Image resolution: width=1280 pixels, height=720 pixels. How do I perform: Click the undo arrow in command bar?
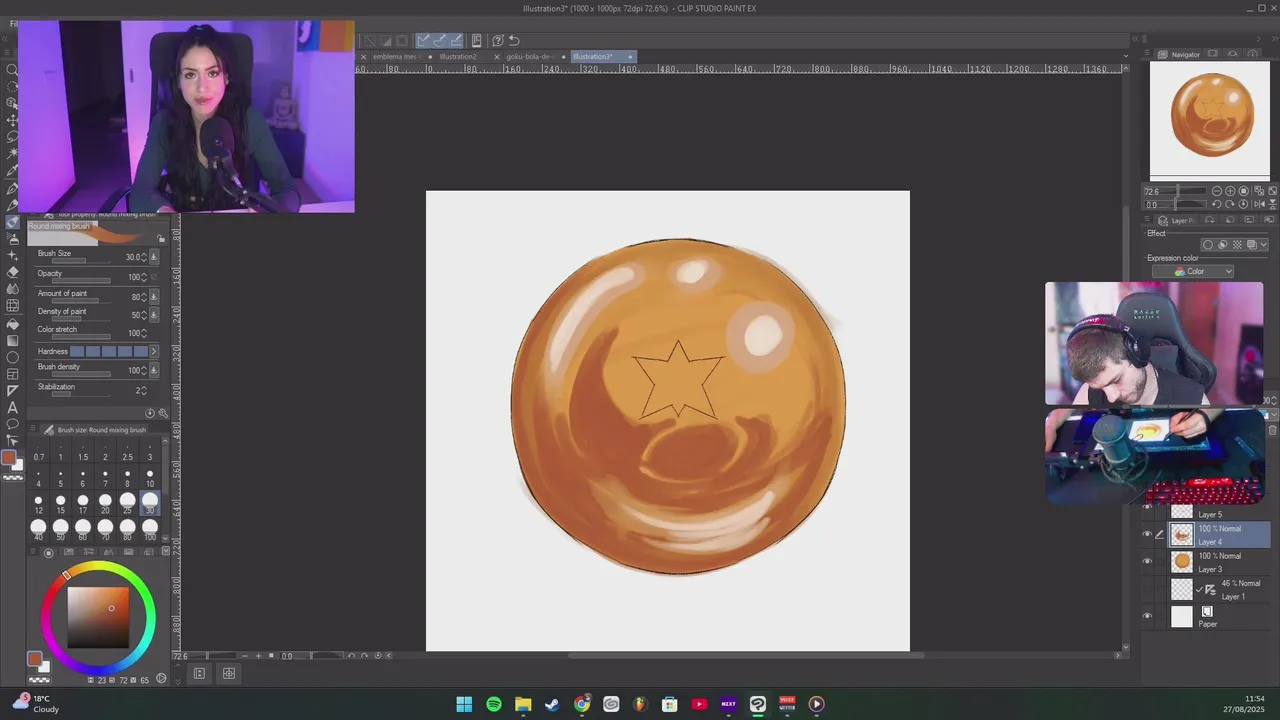coord(514,40)
